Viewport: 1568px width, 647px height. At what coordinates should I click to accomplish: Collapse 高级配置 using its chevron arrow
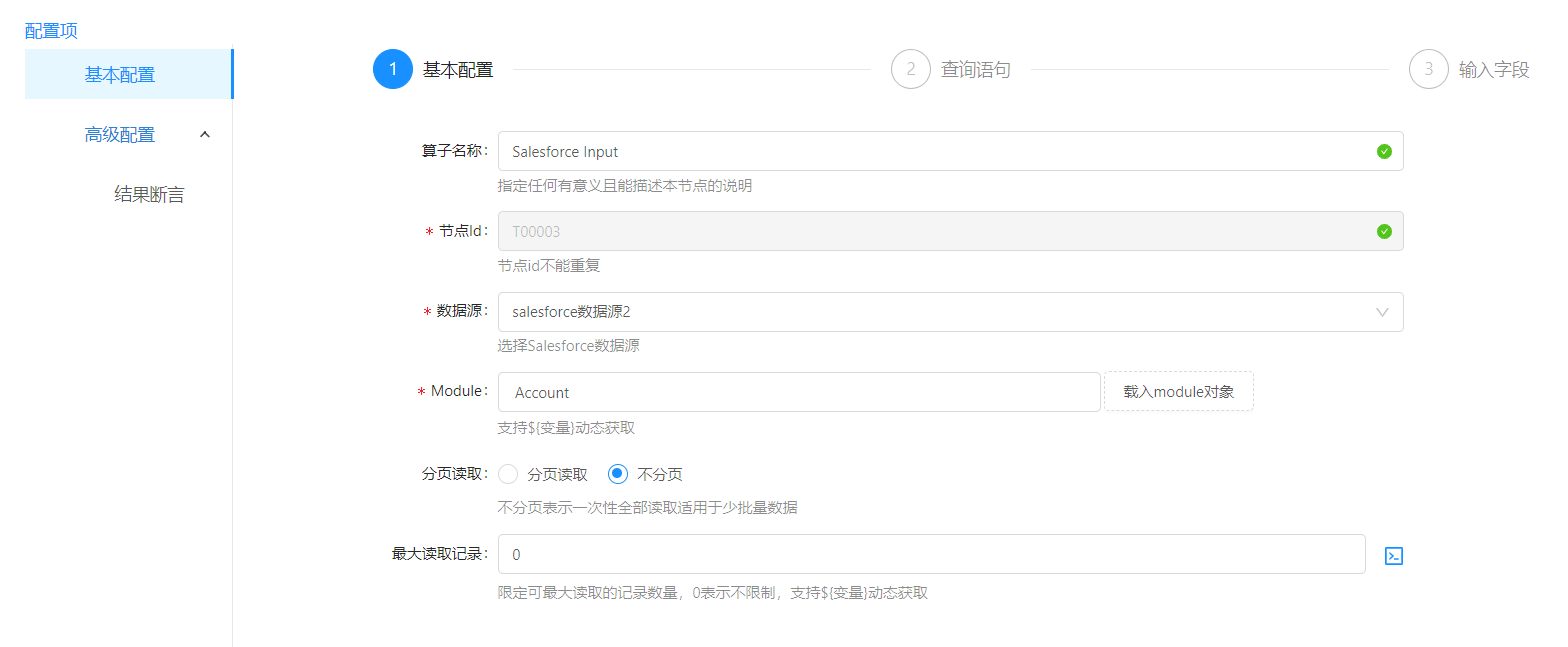205,135
